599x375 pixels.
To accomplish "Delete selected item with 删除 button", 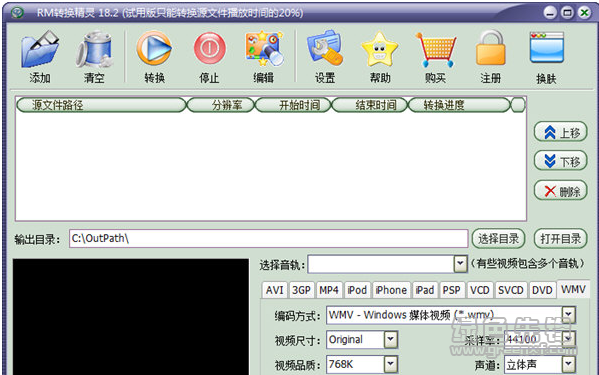I will (560, 190).
